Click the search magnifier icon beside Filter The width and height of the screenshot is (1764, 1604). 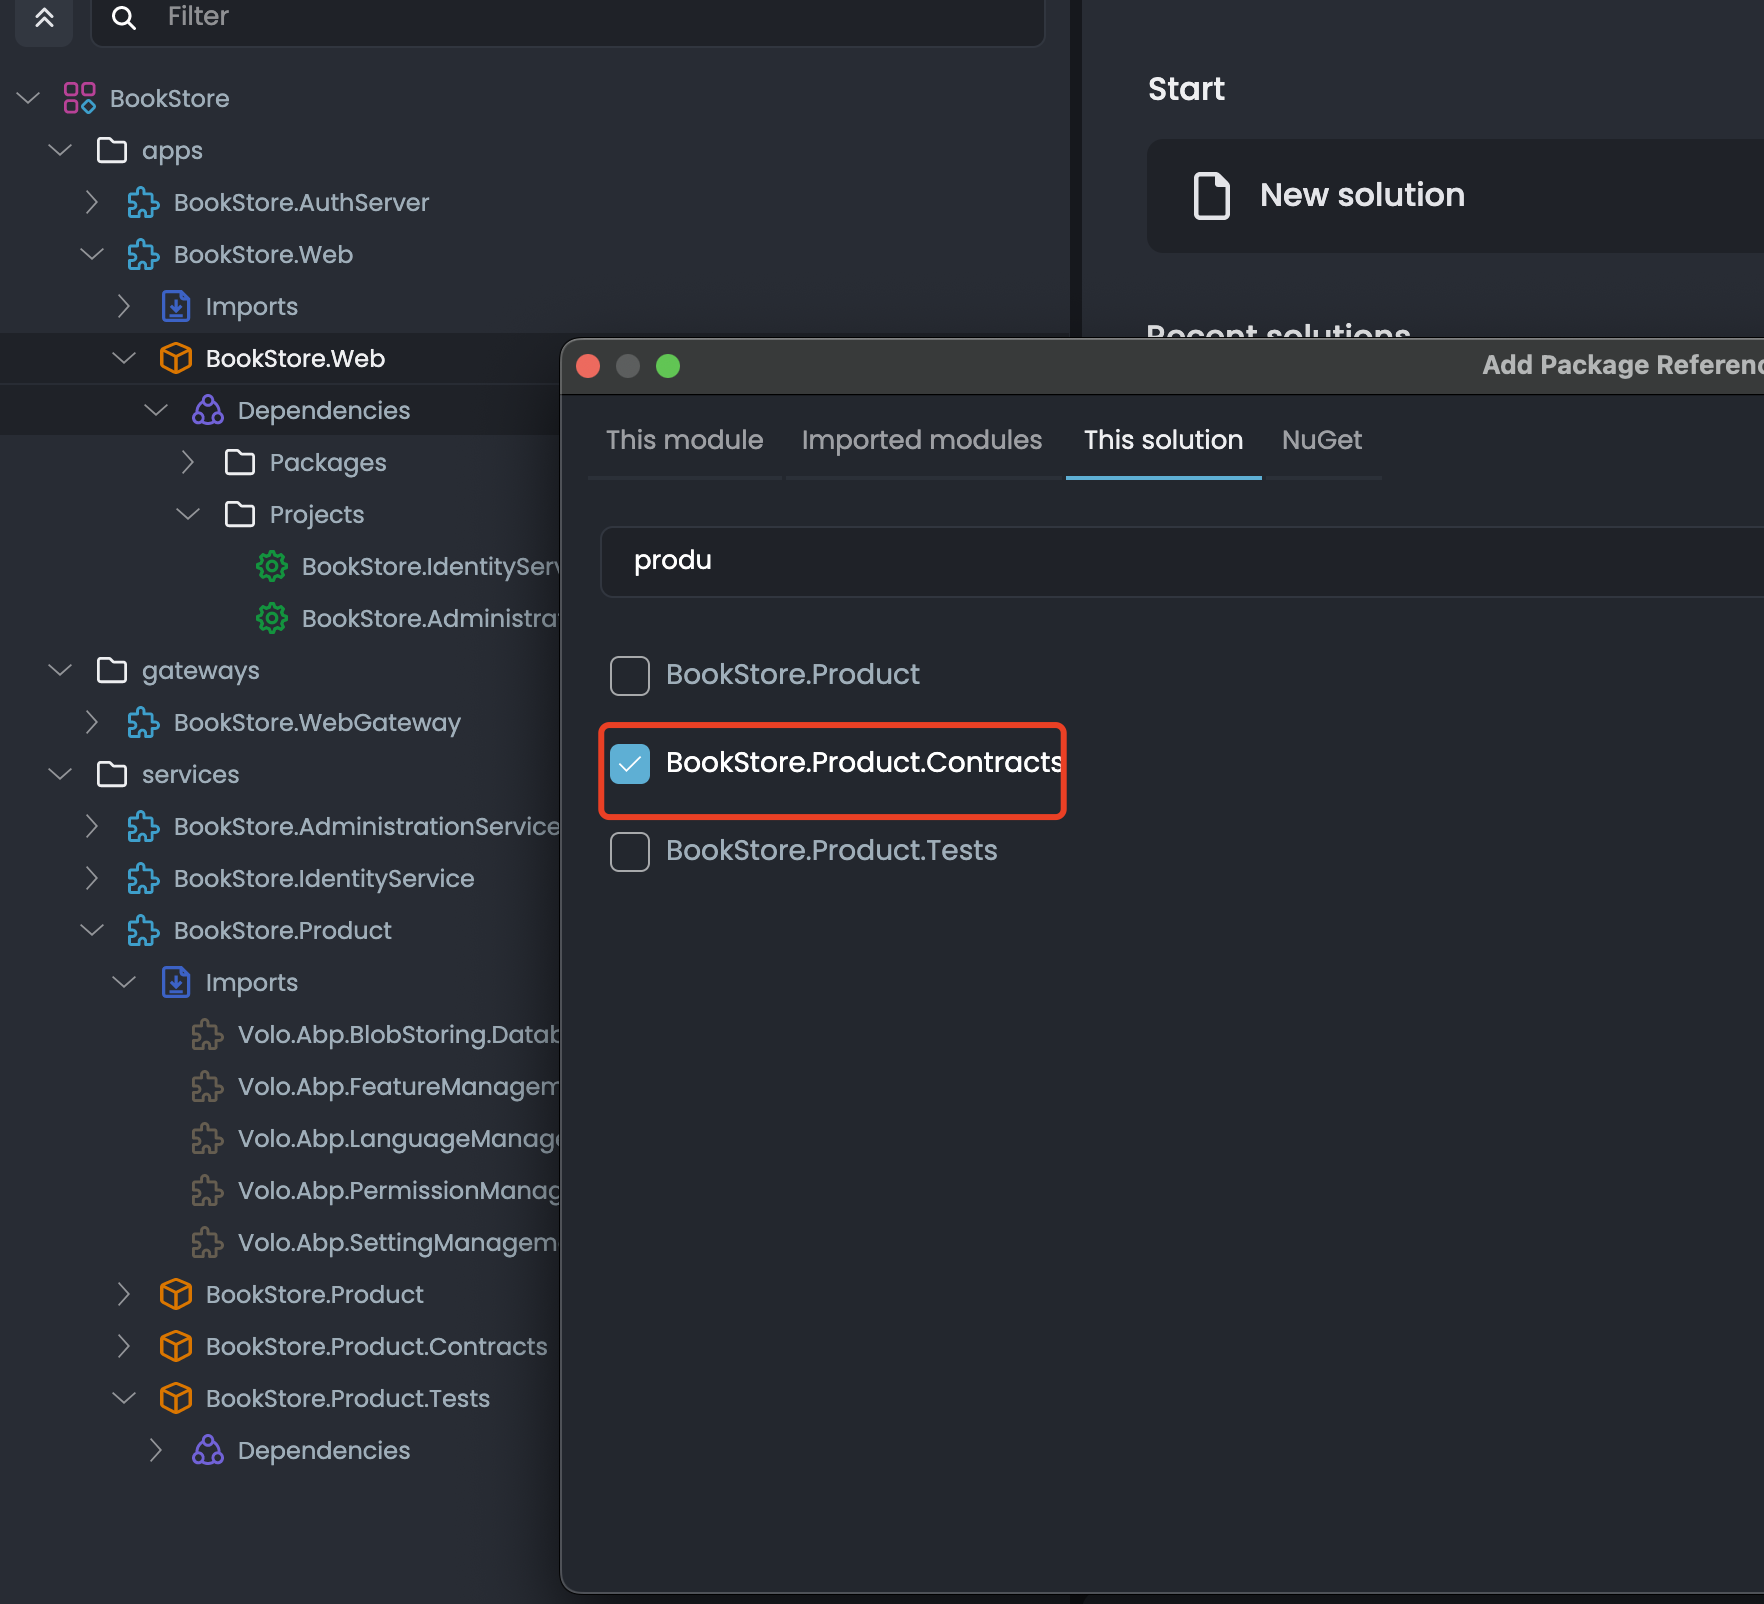(x=123, y=17)
